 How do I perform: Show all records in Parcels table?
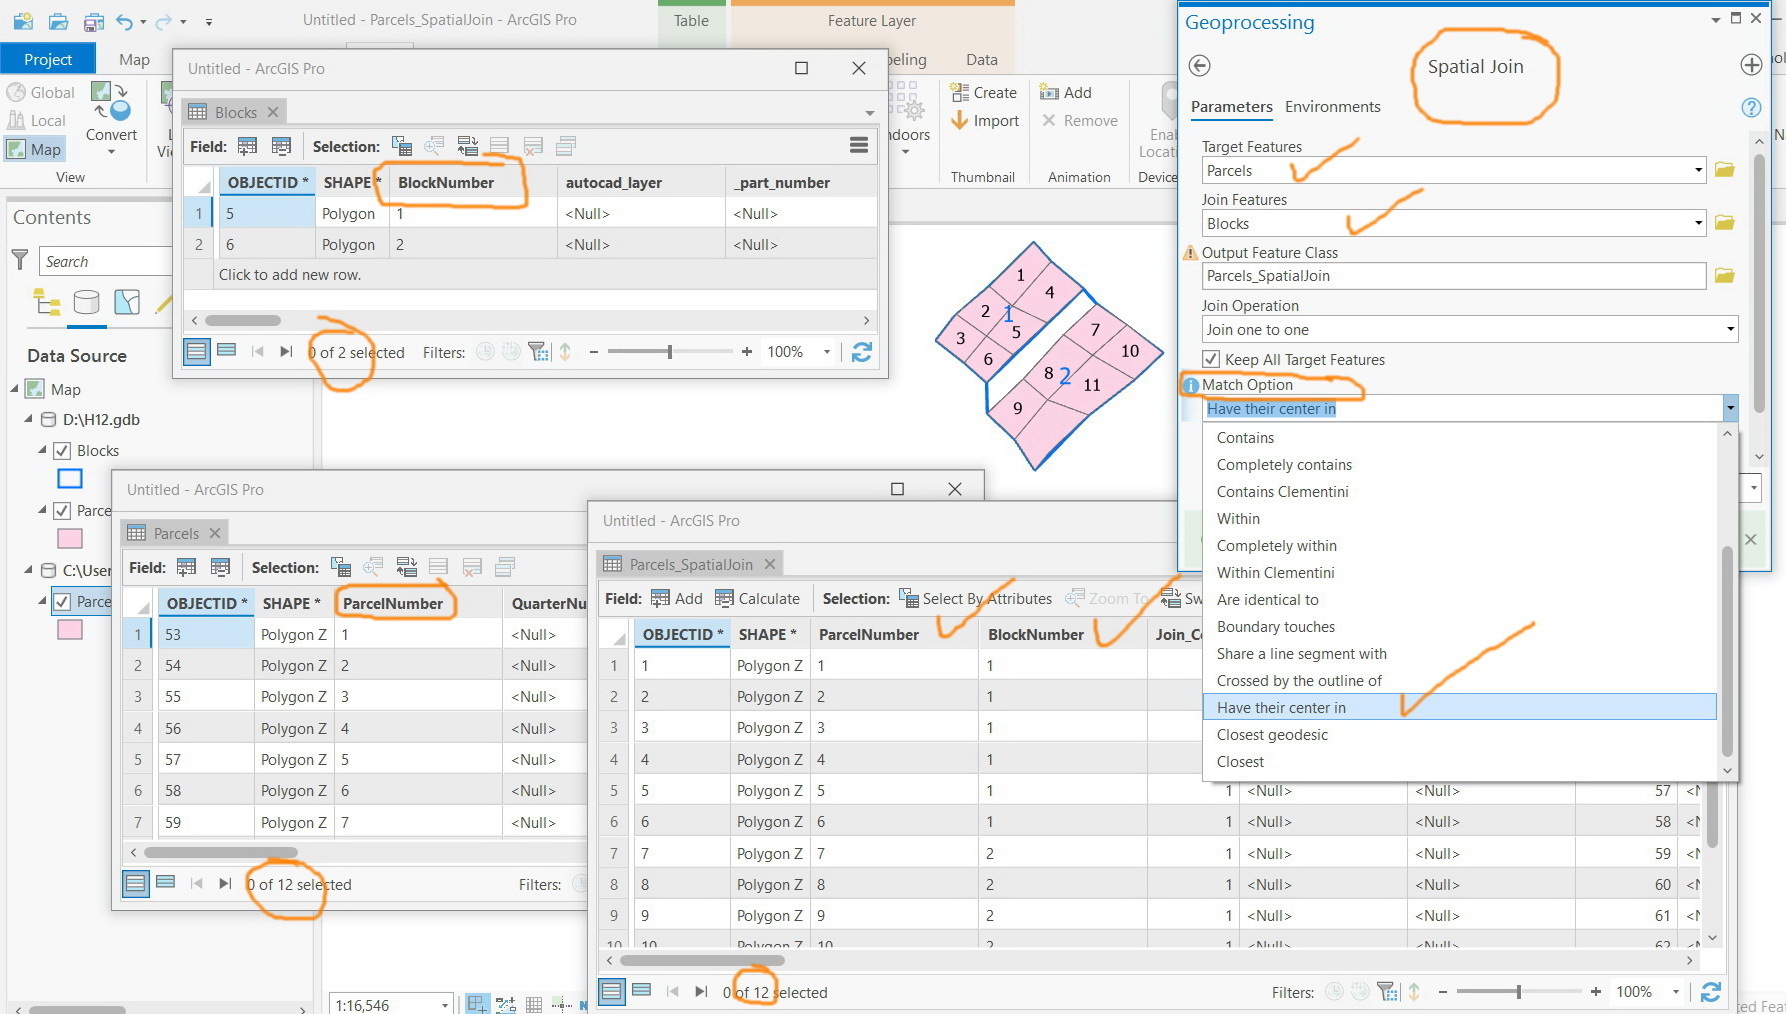tap(136, 883)
